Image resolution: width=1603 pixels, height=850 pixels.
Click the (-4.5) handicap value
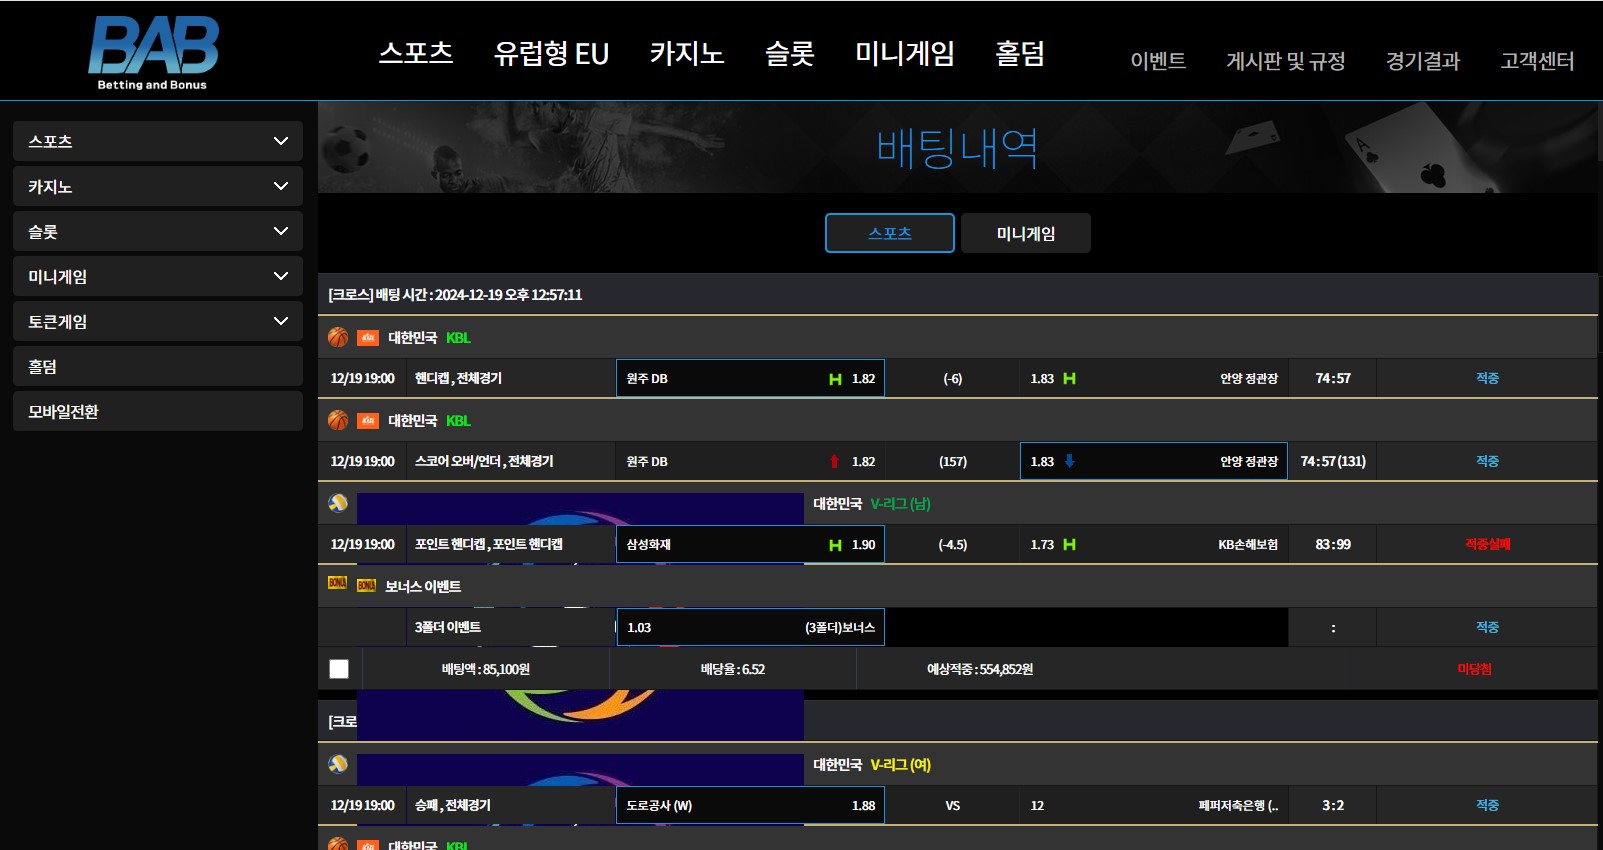[952, 544]
